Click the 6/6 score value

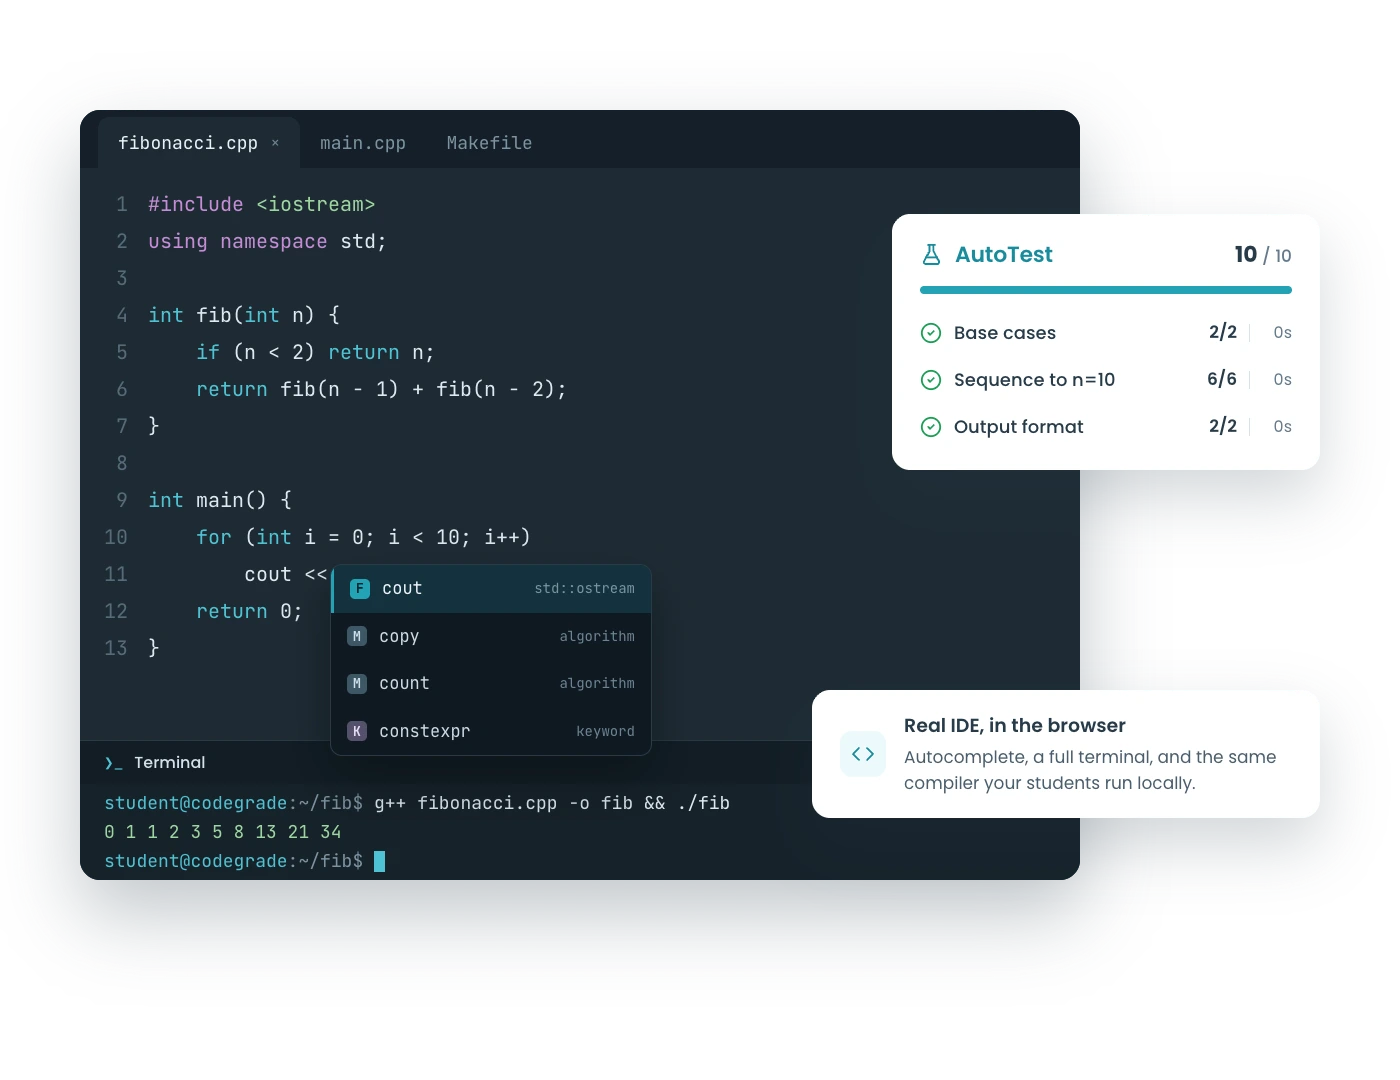click(1222, 379)
